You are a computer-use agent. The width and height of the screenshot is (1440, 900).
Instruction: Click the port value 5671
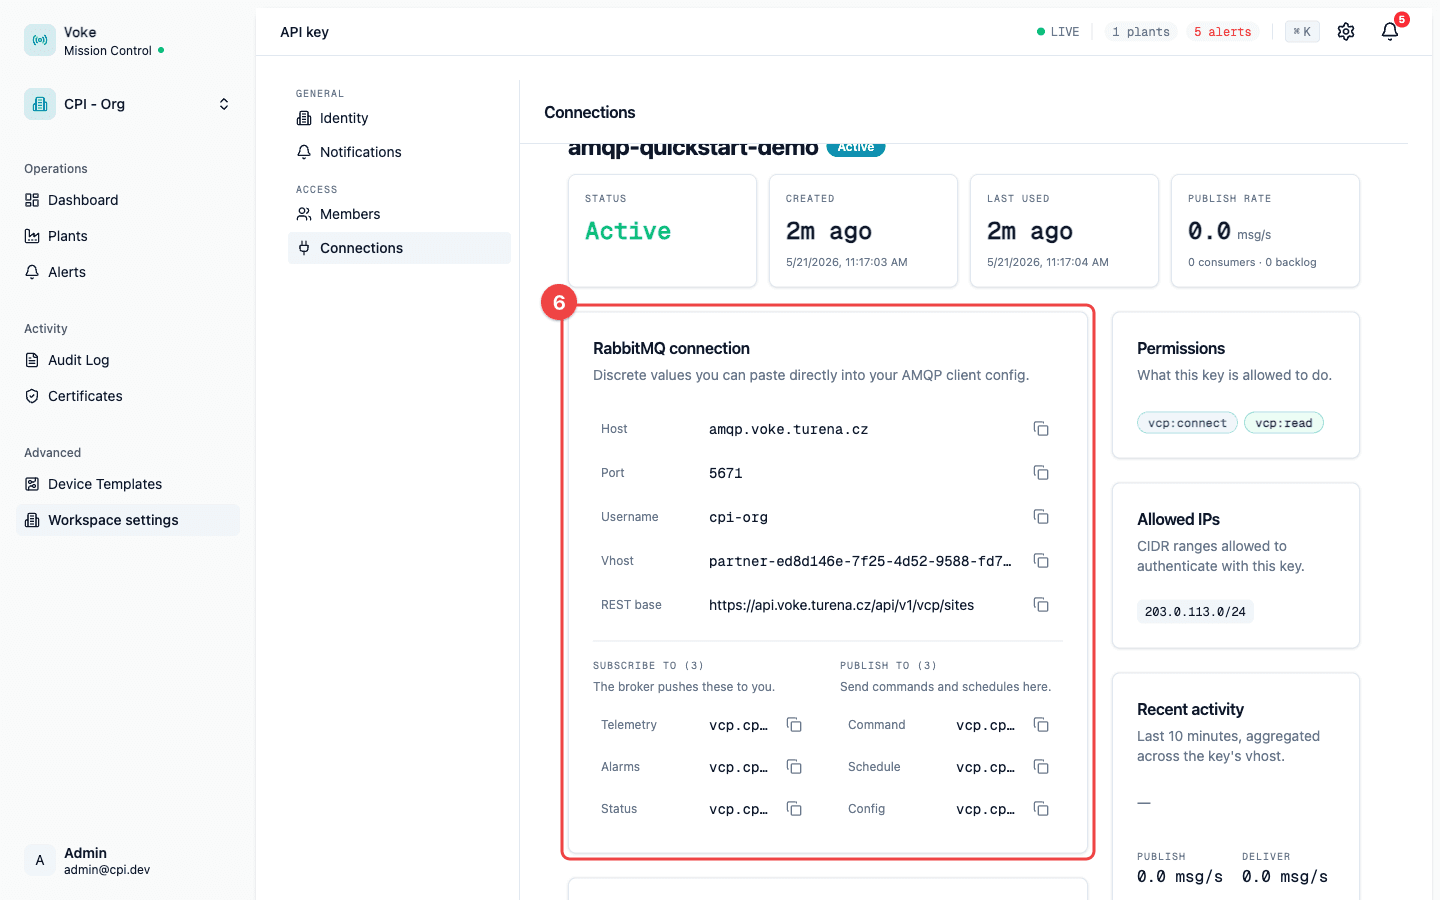[x=726, y=473]
